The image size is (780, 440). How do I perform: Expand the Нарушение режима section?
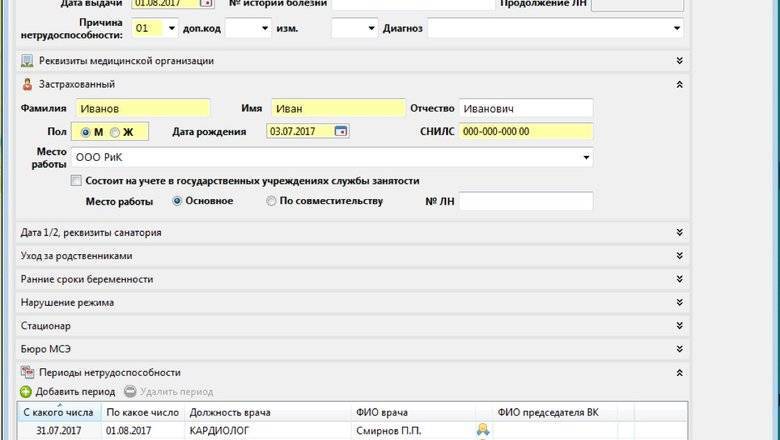coord(680,302)
